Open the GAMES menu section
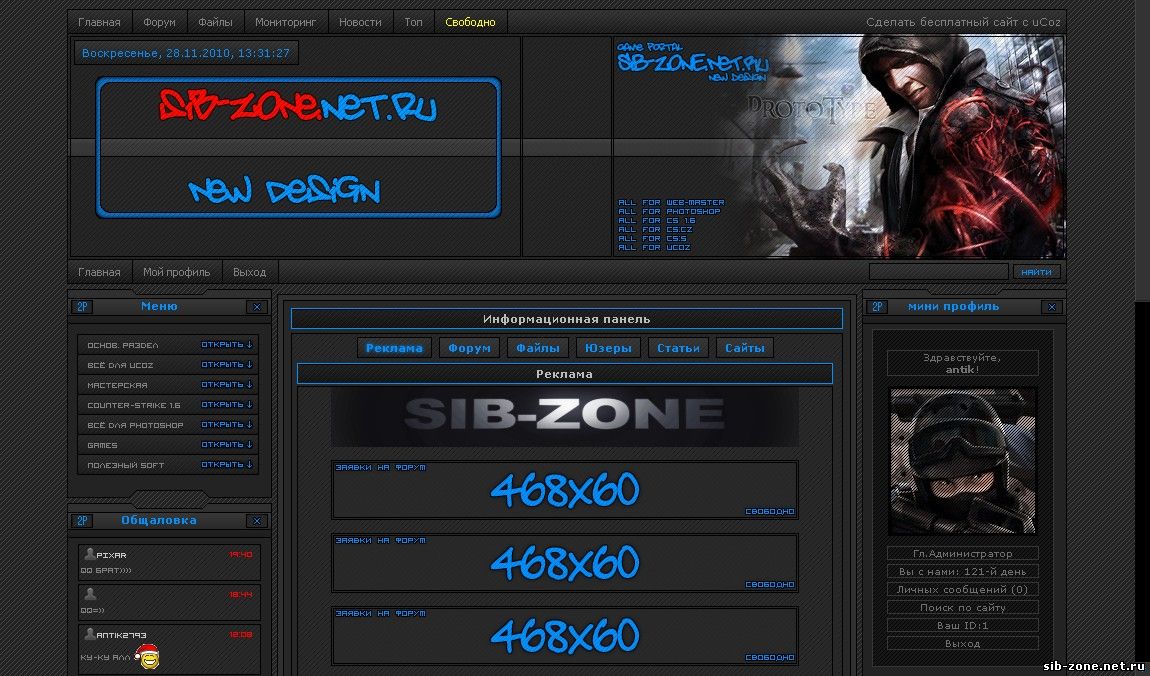Image resolution: width=1150 pixels, height=676 pixels. pos(227,444)
